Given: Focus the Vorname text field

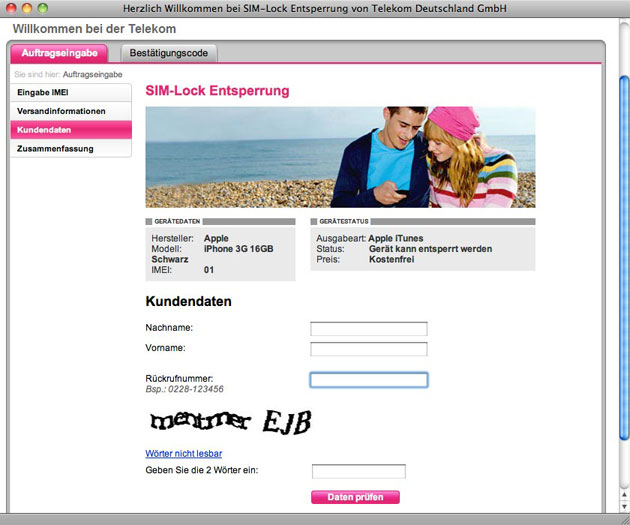Looking at the screenshot, I should [x=368, y=349].
